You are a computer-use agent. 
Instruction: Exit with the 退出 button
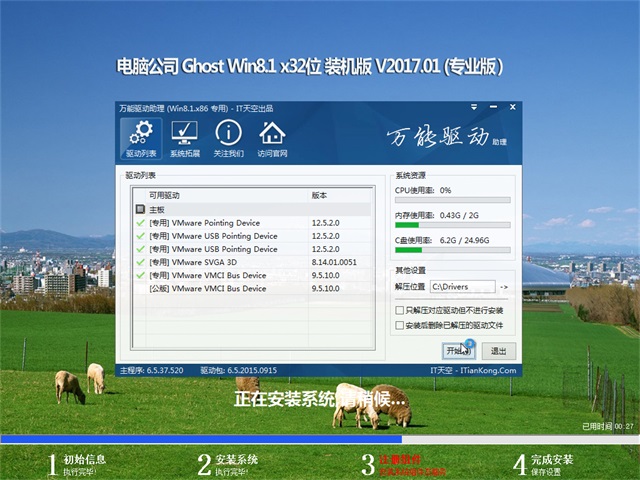point(498,351)
